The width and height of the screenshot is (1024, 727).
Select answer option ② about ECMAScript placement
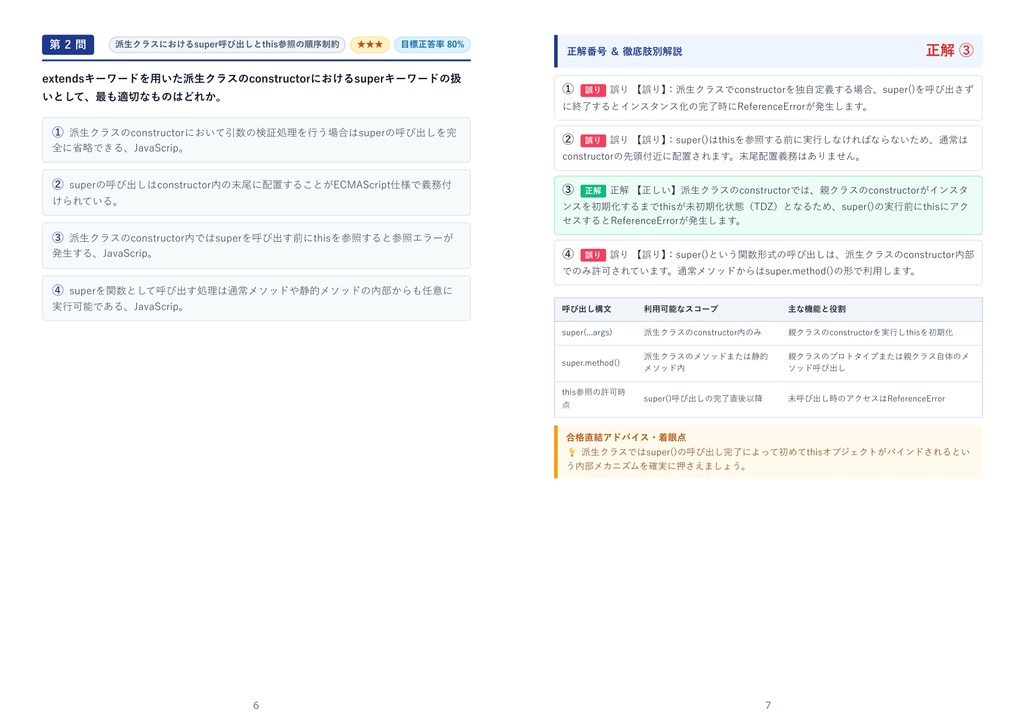tap(256, 193)
